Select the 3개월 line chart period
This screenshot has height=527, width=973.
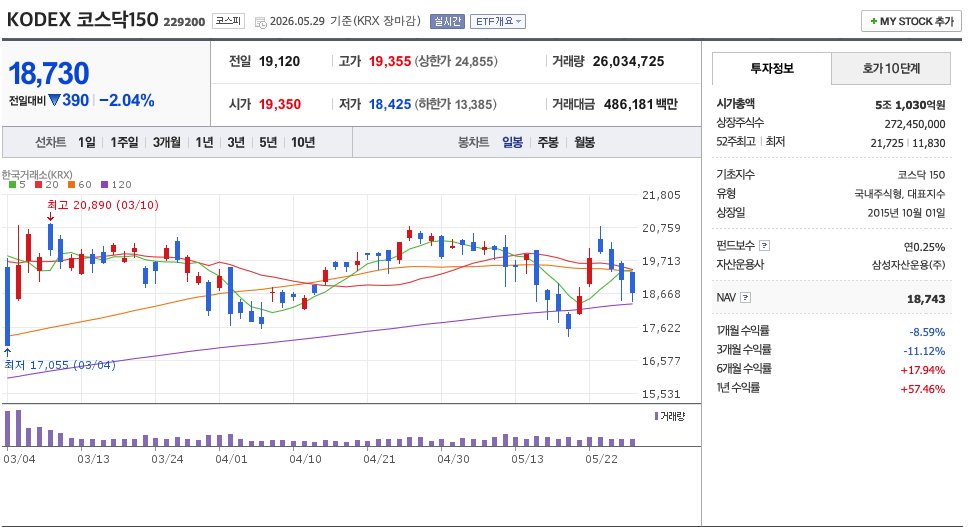(x=166, y=142)
